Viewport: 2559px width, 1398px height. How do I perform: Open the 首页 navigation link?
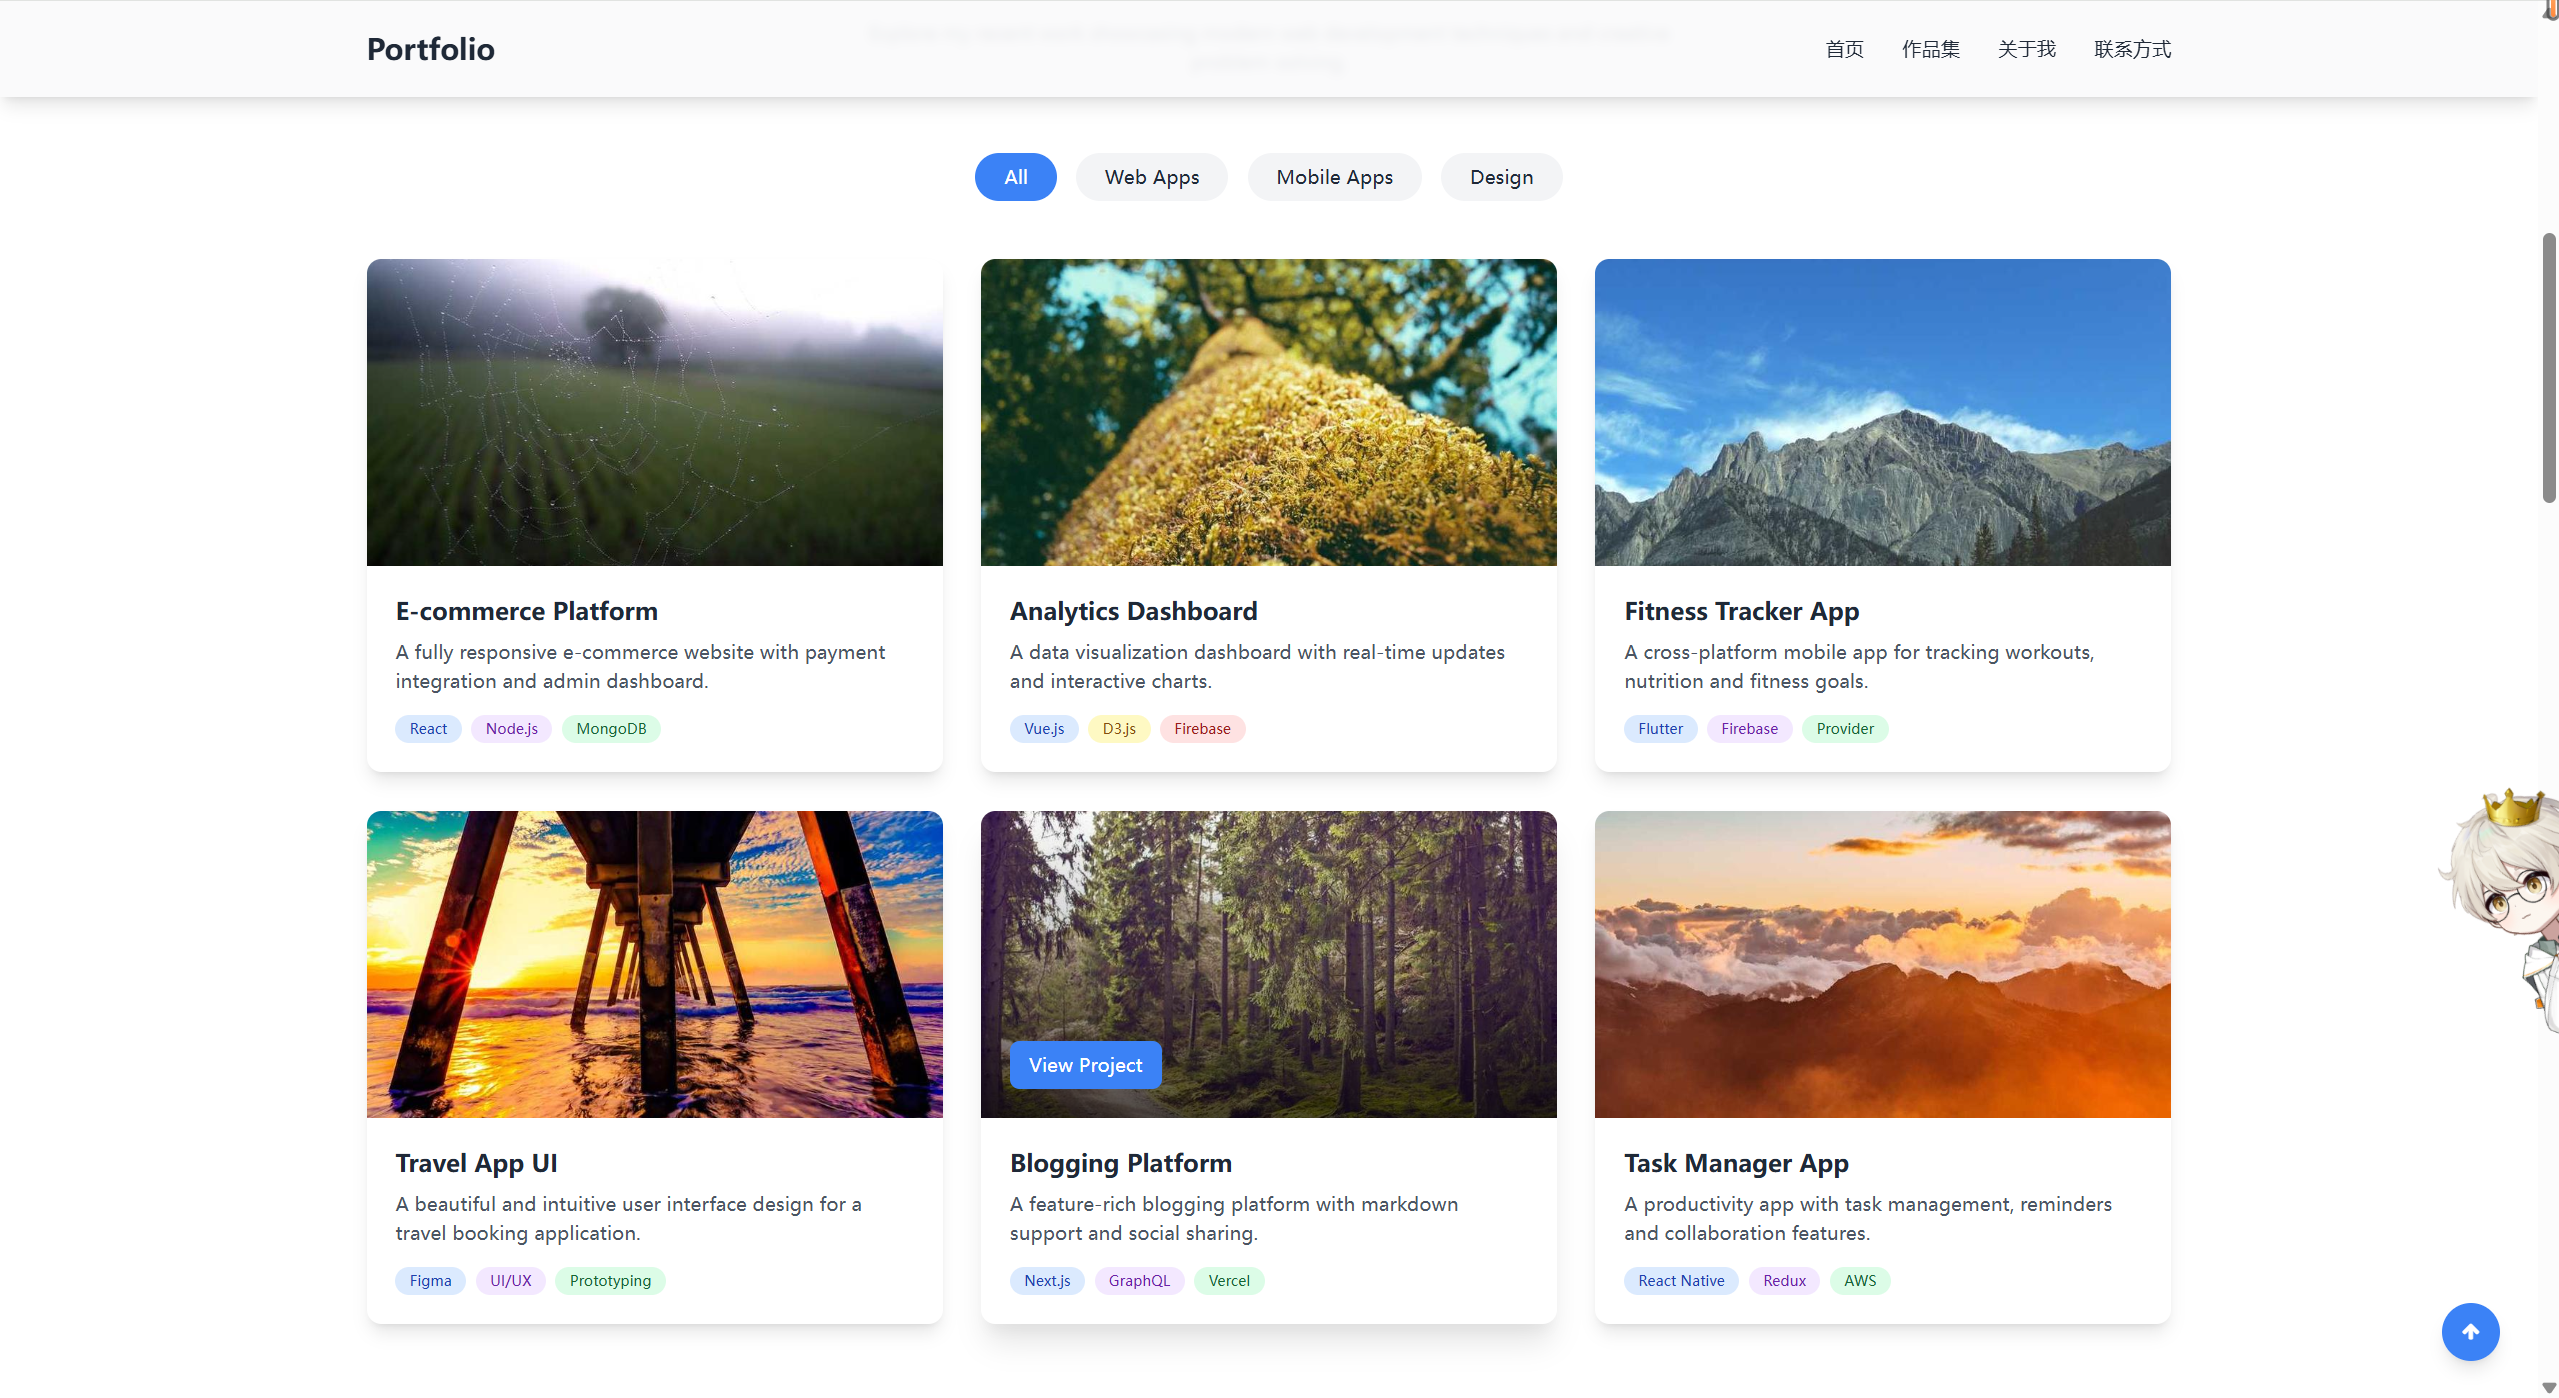click(x=1843, y=49)
